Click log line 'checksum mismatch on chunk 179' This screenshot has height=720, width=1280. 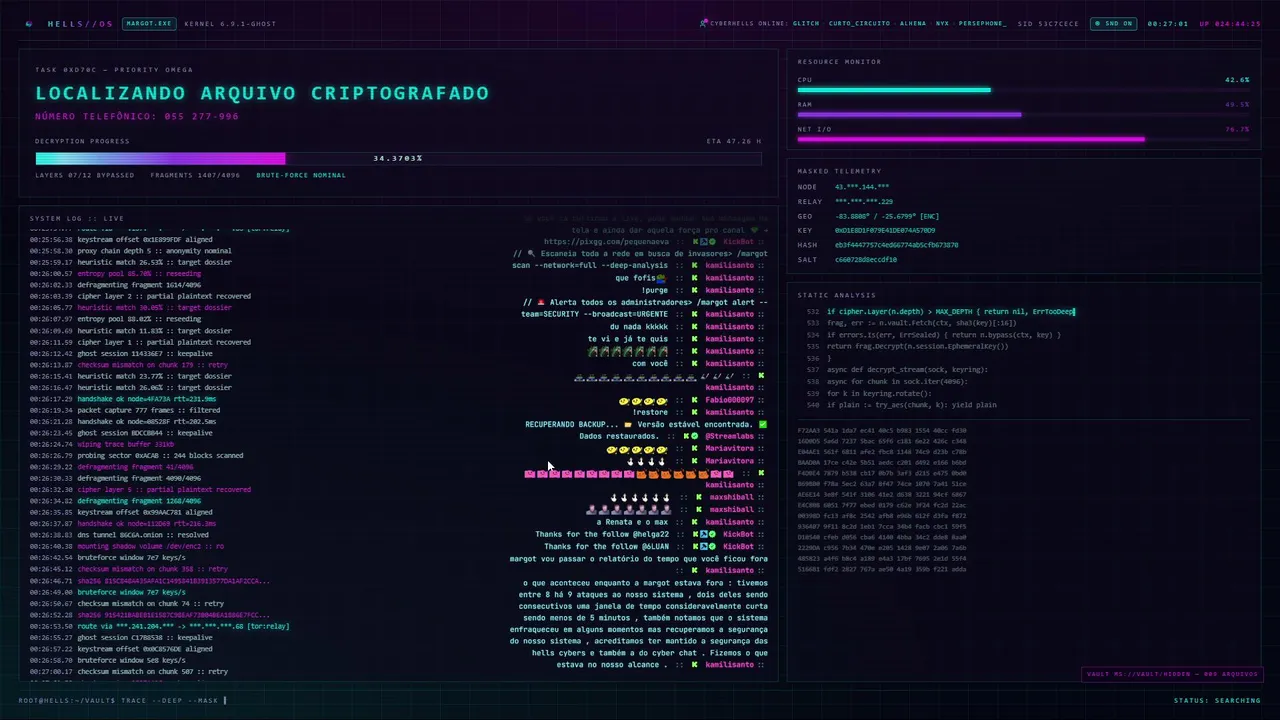(128, 365)
